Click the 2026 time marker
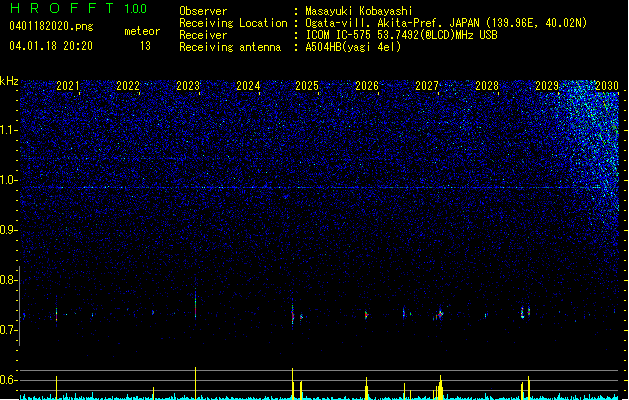 coord(367,86)
